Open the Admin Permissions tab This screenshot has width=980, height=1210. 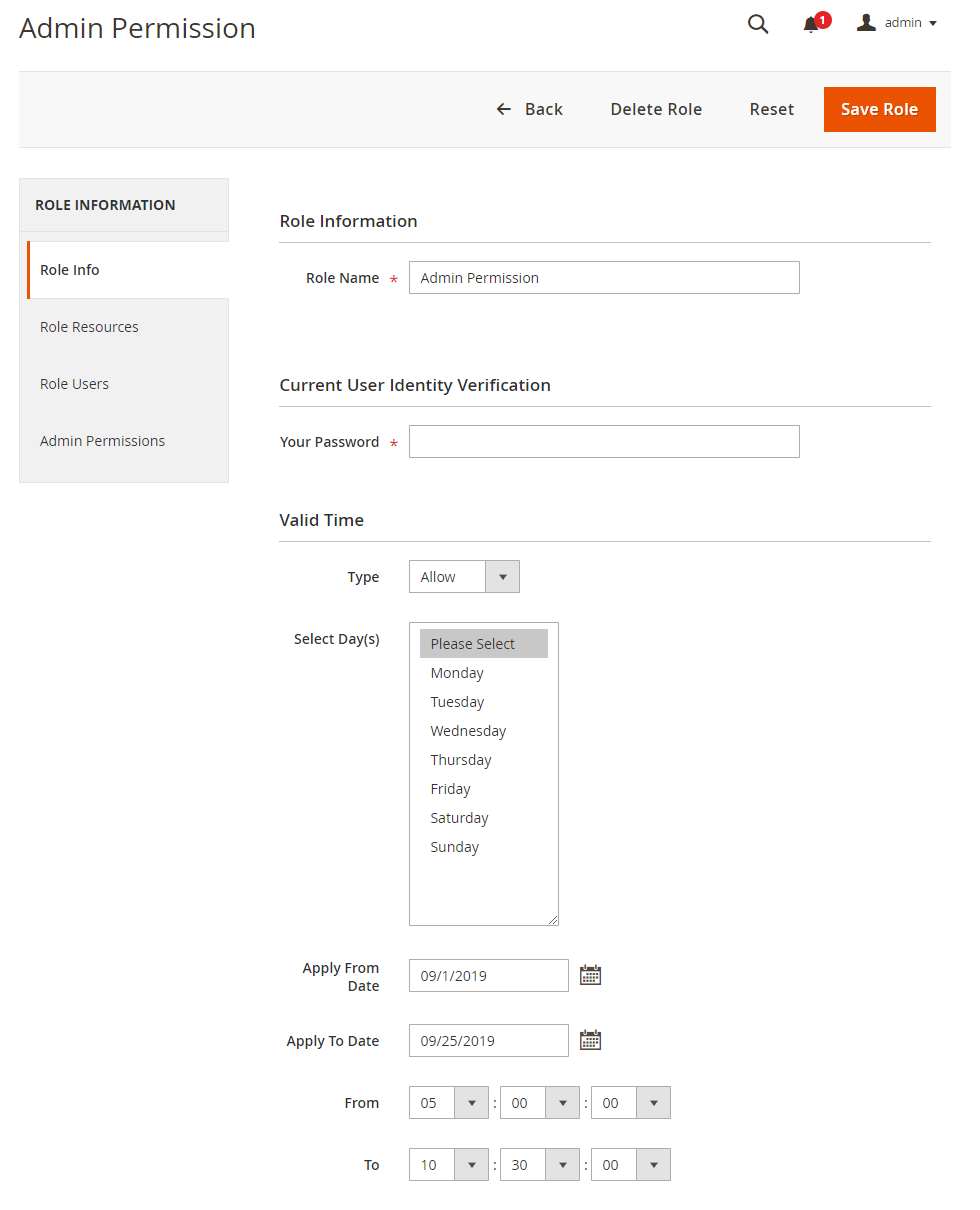click(102, 441)
